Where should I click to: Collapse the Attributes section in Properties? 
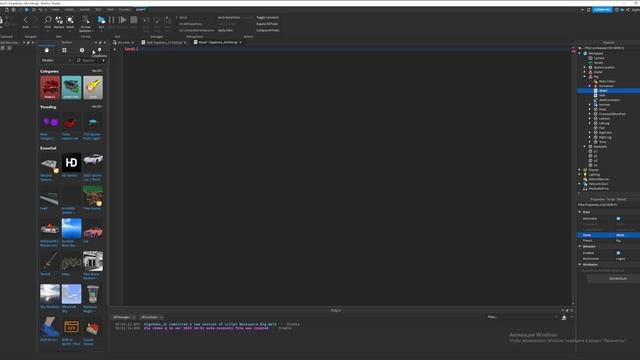click(x=580, y=264)
